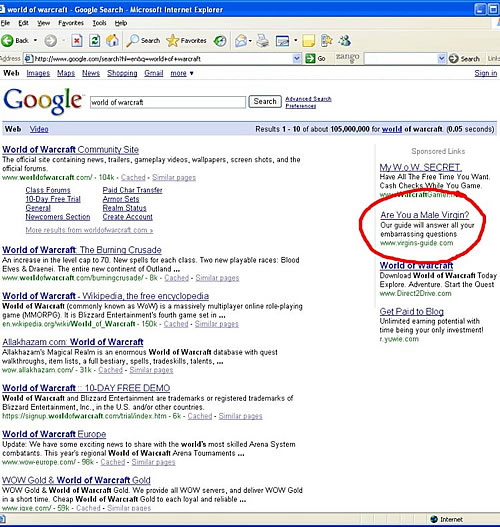Image resolution: width=500 pixels, height=527 pixels.
Task: Click the green Go button
Action: [x=315, y=58]
